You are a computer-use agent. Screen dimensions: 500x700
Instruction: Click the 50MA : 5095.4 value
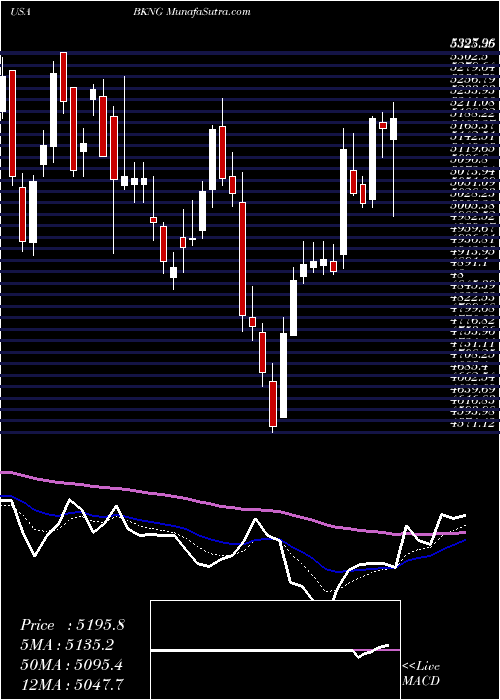[71, 664]
